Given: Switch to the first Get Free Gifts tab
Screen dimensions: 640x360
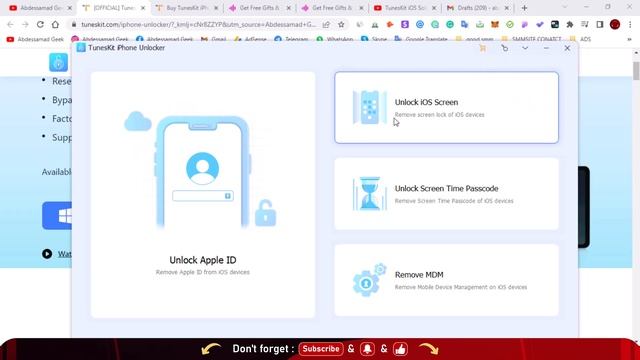Looking at the screenshot, I should tap(260, 8).
